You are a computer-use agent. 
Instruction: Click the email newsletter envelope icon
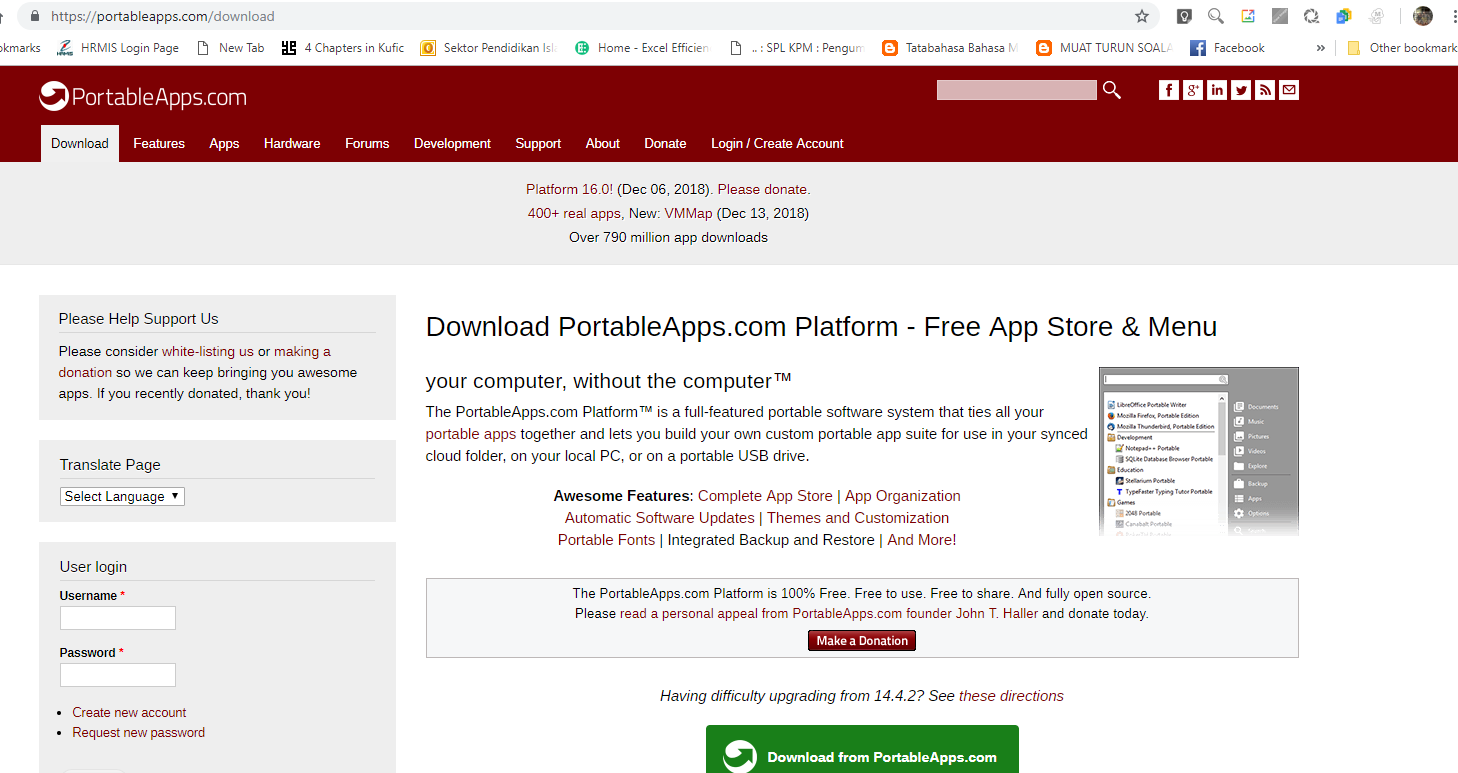click(x=1289, y=90)
